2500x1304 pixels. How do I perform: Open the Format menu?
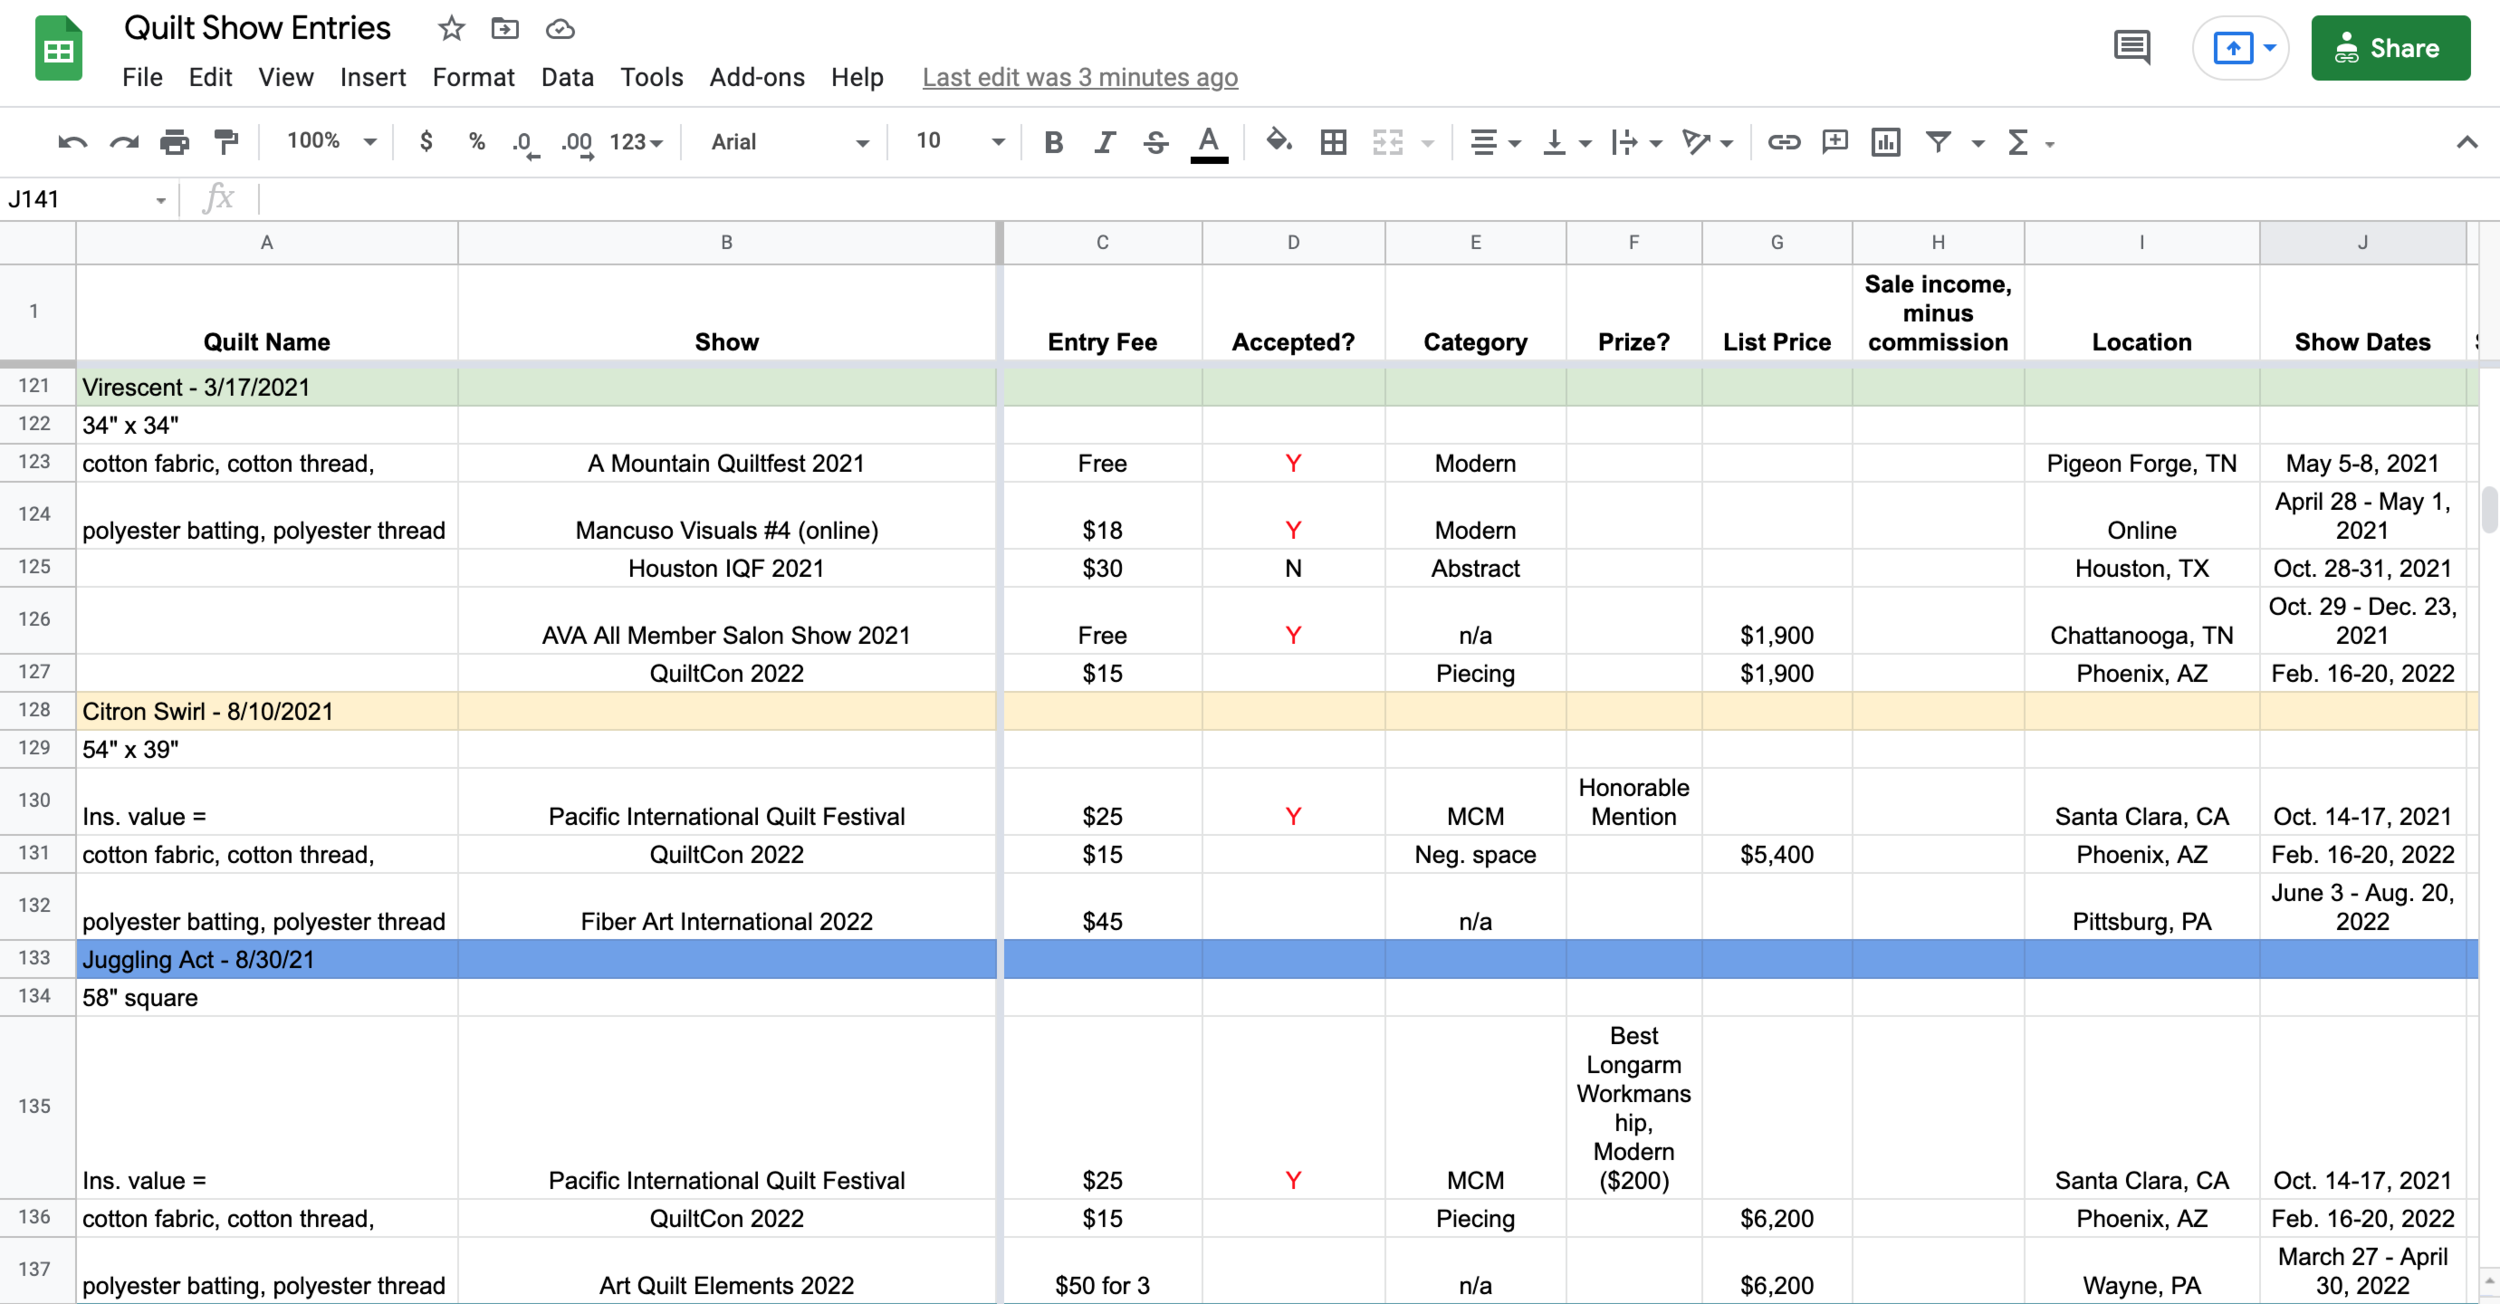point(473,77)
